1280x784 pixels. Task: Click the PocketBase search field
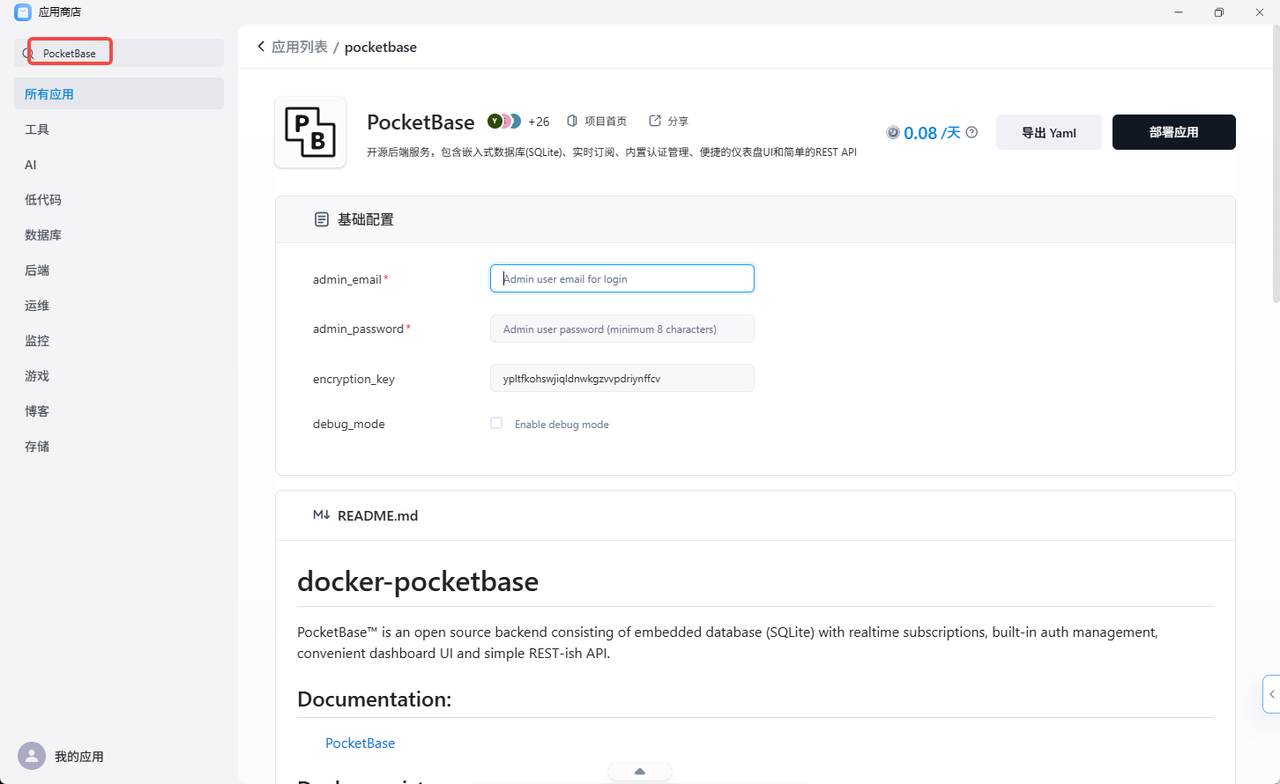pyautogui.click(x=119, y=53)
